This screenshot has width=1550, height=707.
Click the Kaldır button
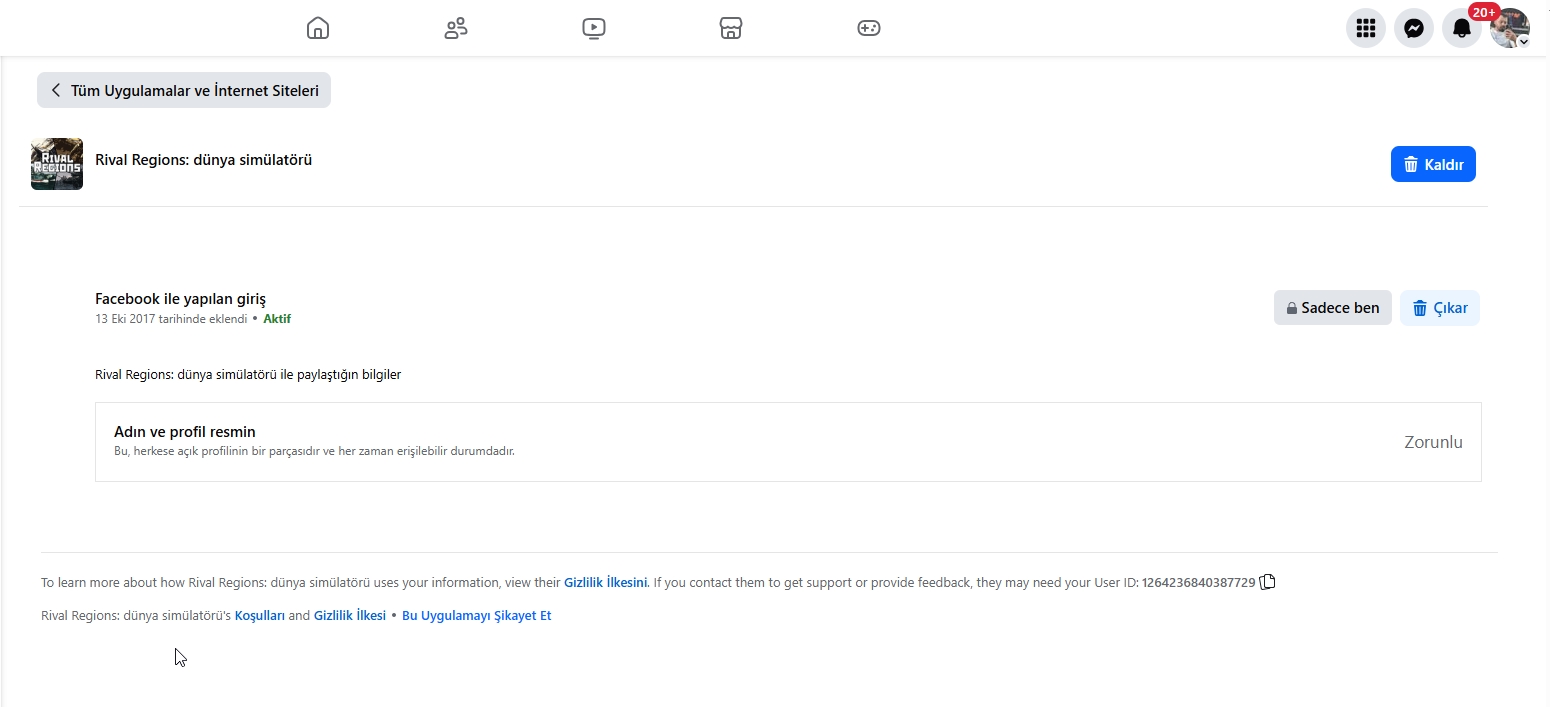(1433, 164)
